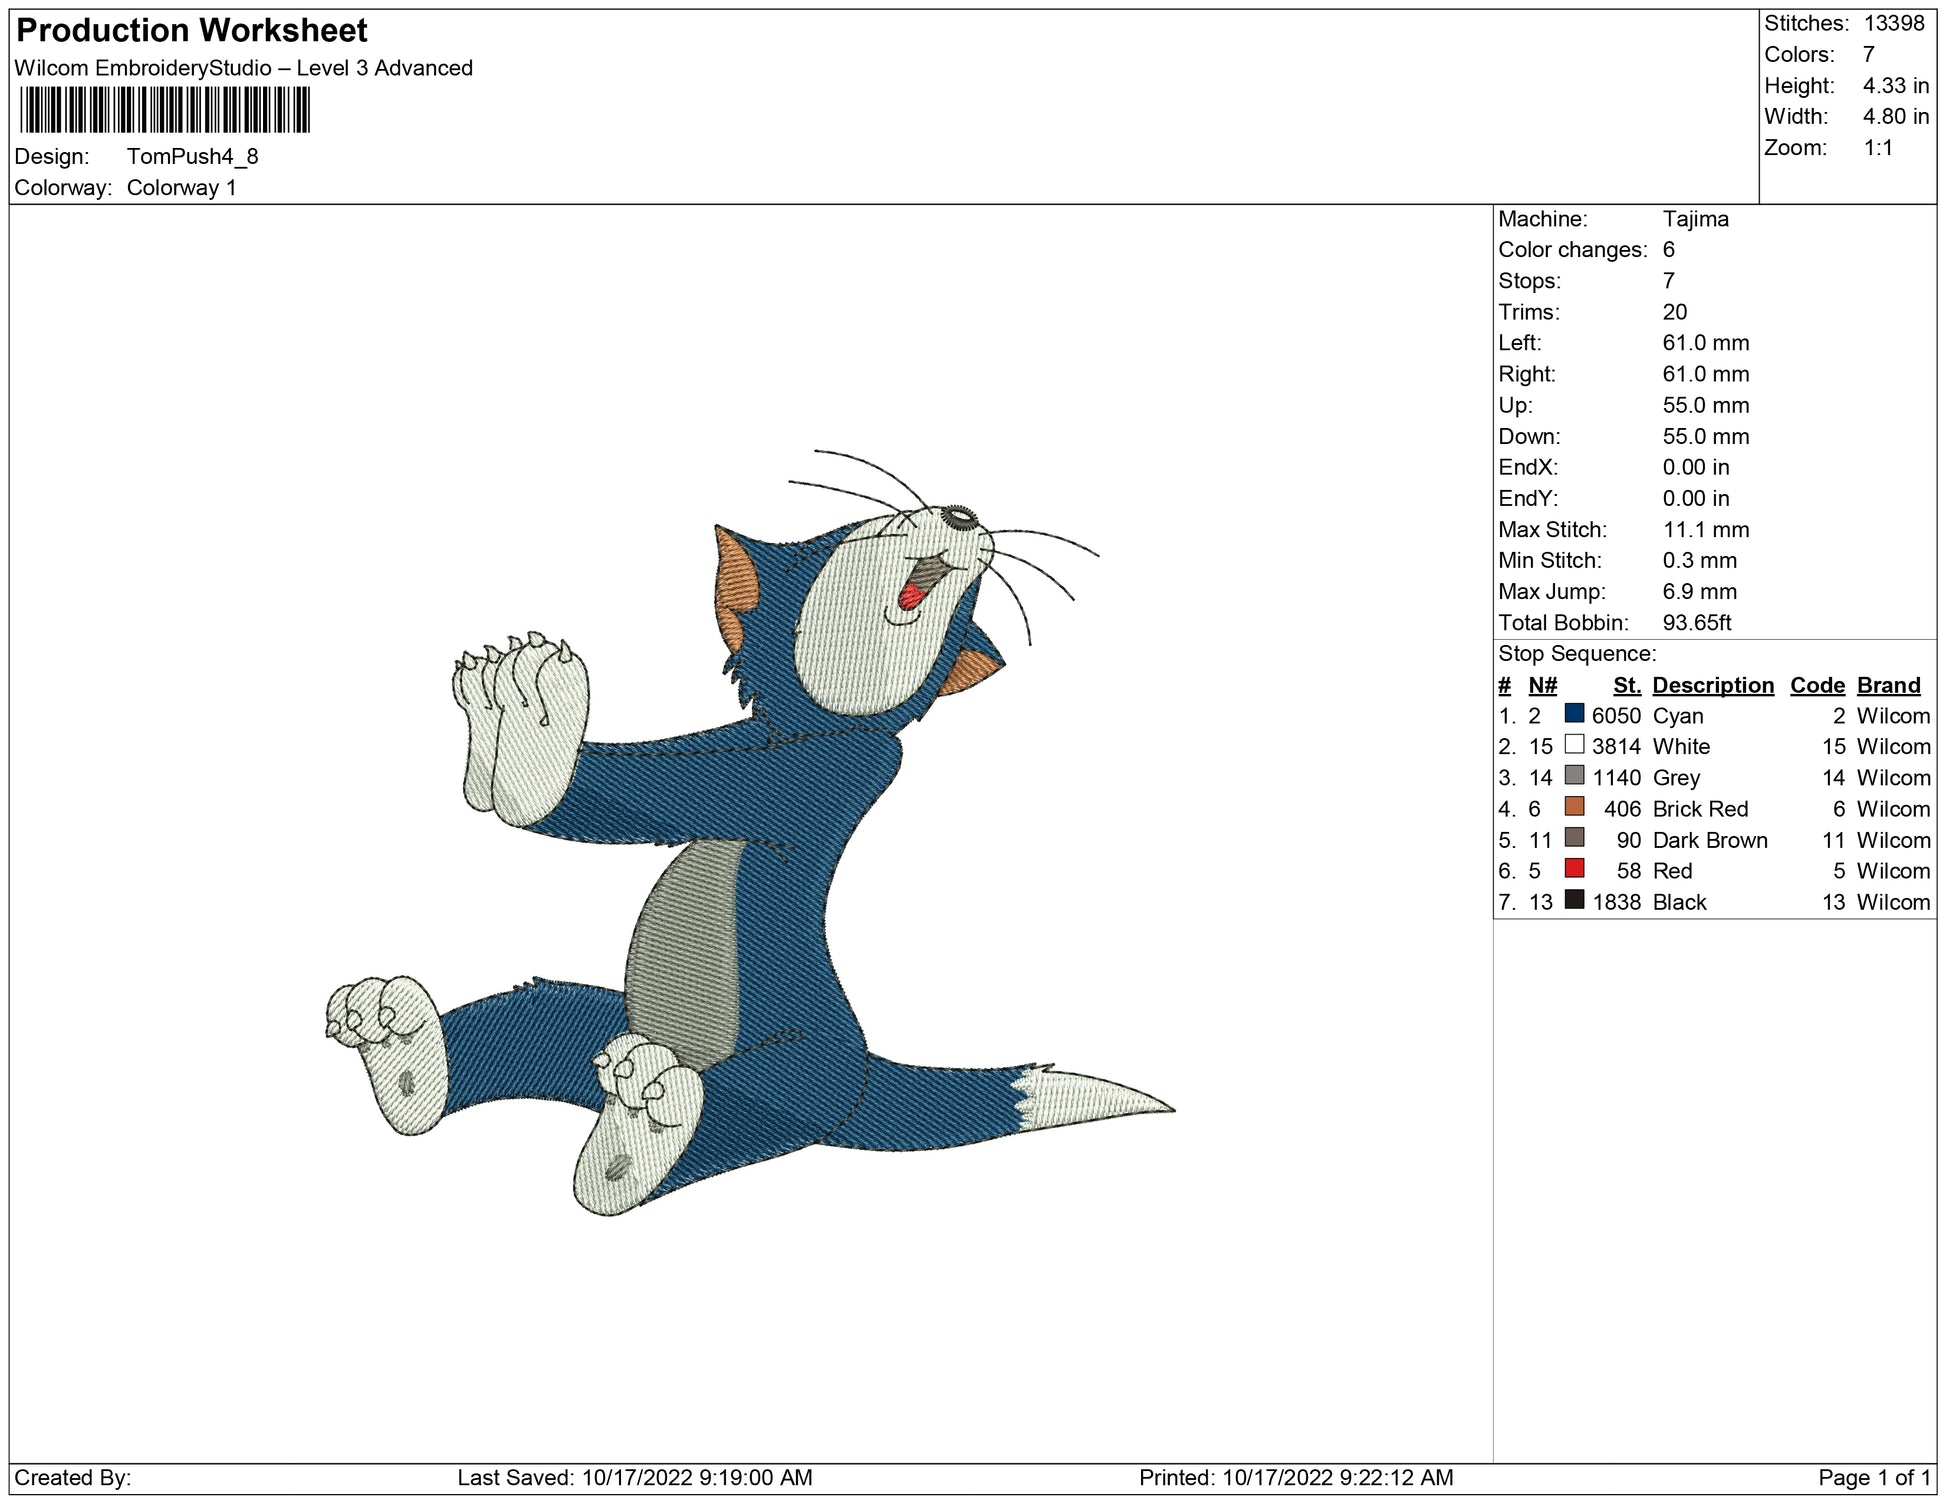Click the barcode image
Screen dimensions: 1946x1497
(x=164, y=110)
